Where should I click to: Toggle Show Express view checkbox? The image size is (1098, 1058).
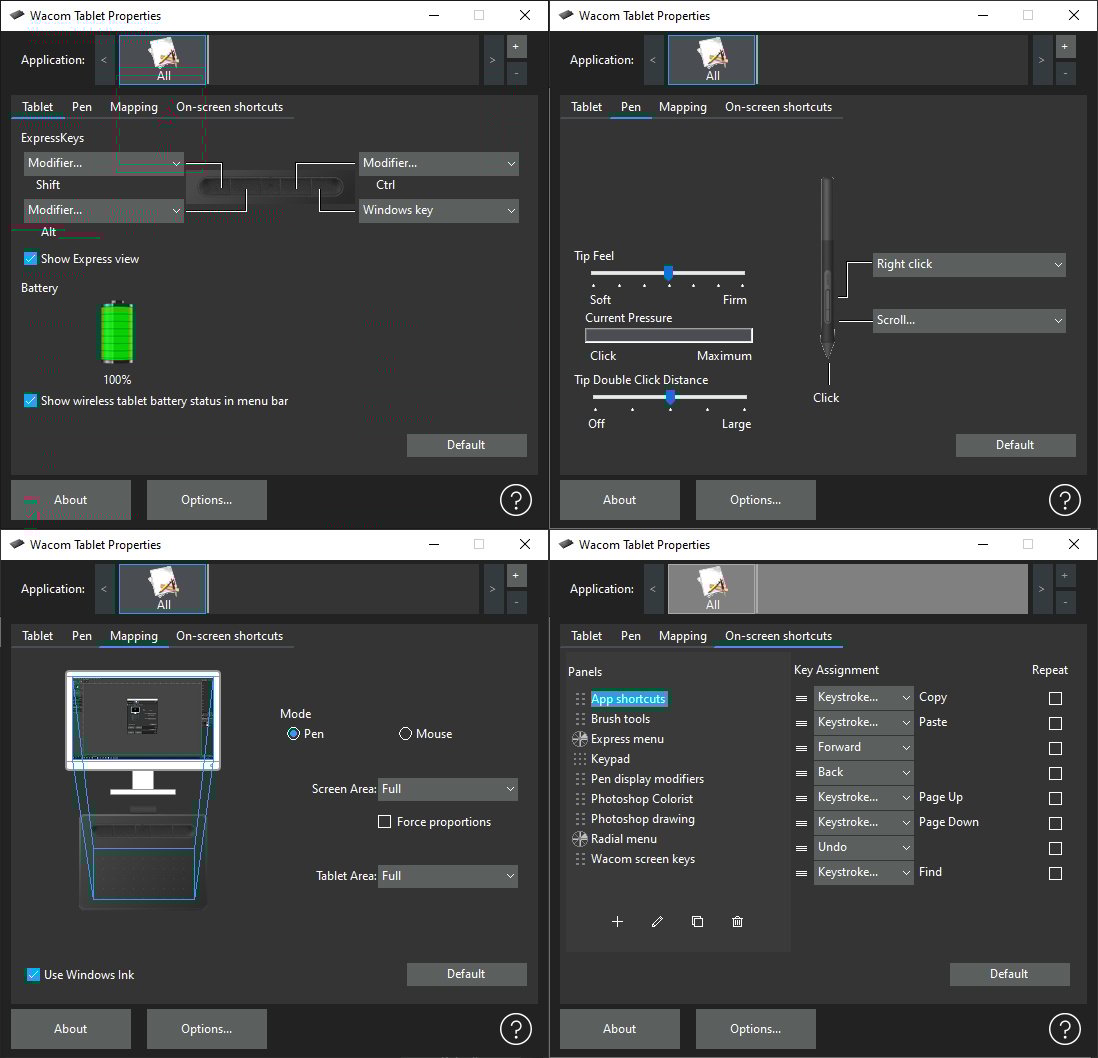(30, 258)
